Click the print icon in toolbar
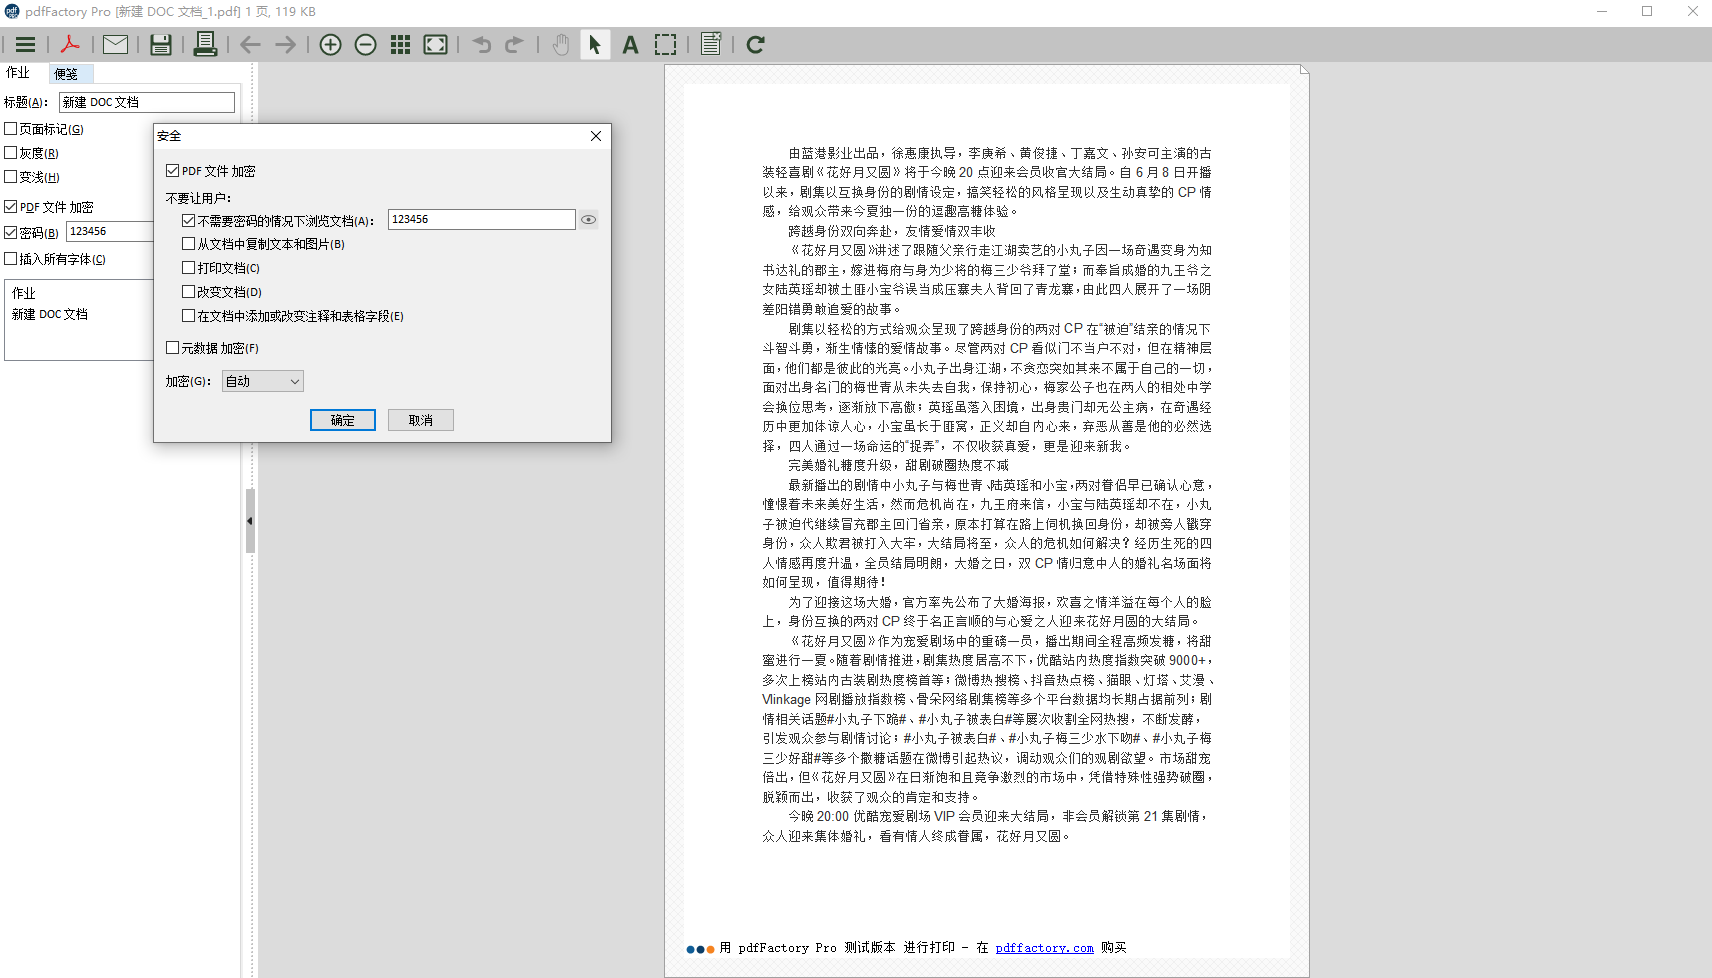Viewport: 1712px width, 978px height. click(205, 45)
